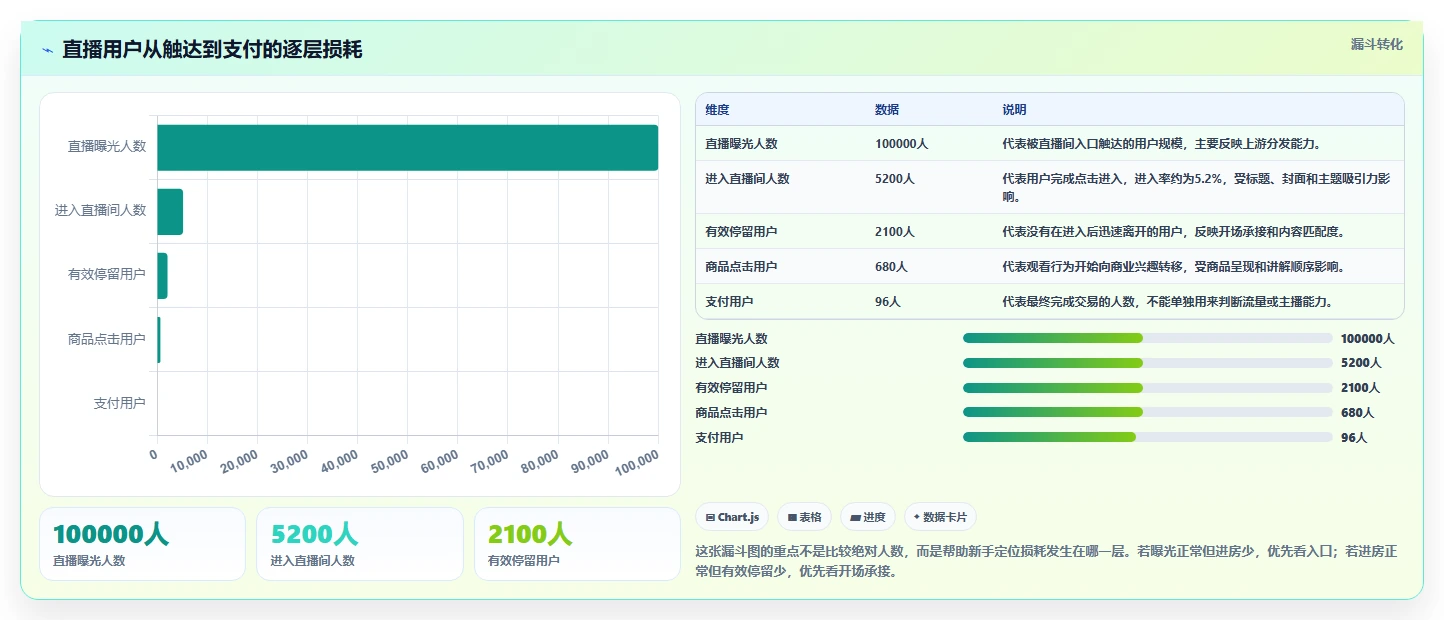Screen dimensions: 1444x620
Task: Click the 50,000 tick on the chart x-axis
Action: (390, 461)
